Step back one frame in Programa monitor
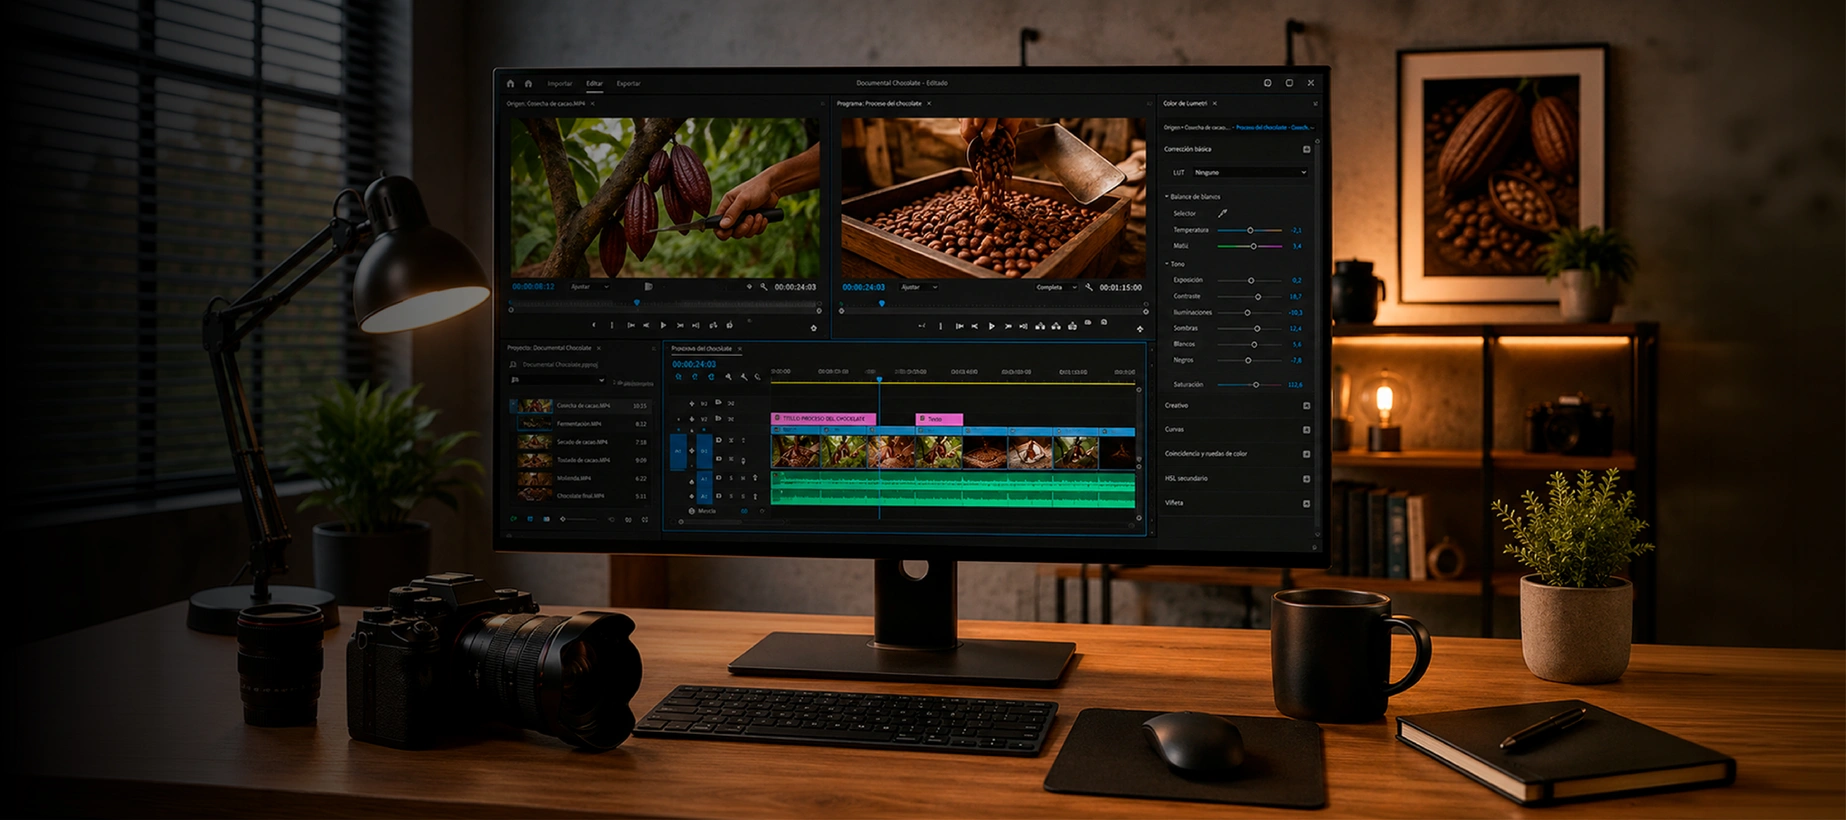The height and width of the screenshot is (820, 1846). [975, 326]
